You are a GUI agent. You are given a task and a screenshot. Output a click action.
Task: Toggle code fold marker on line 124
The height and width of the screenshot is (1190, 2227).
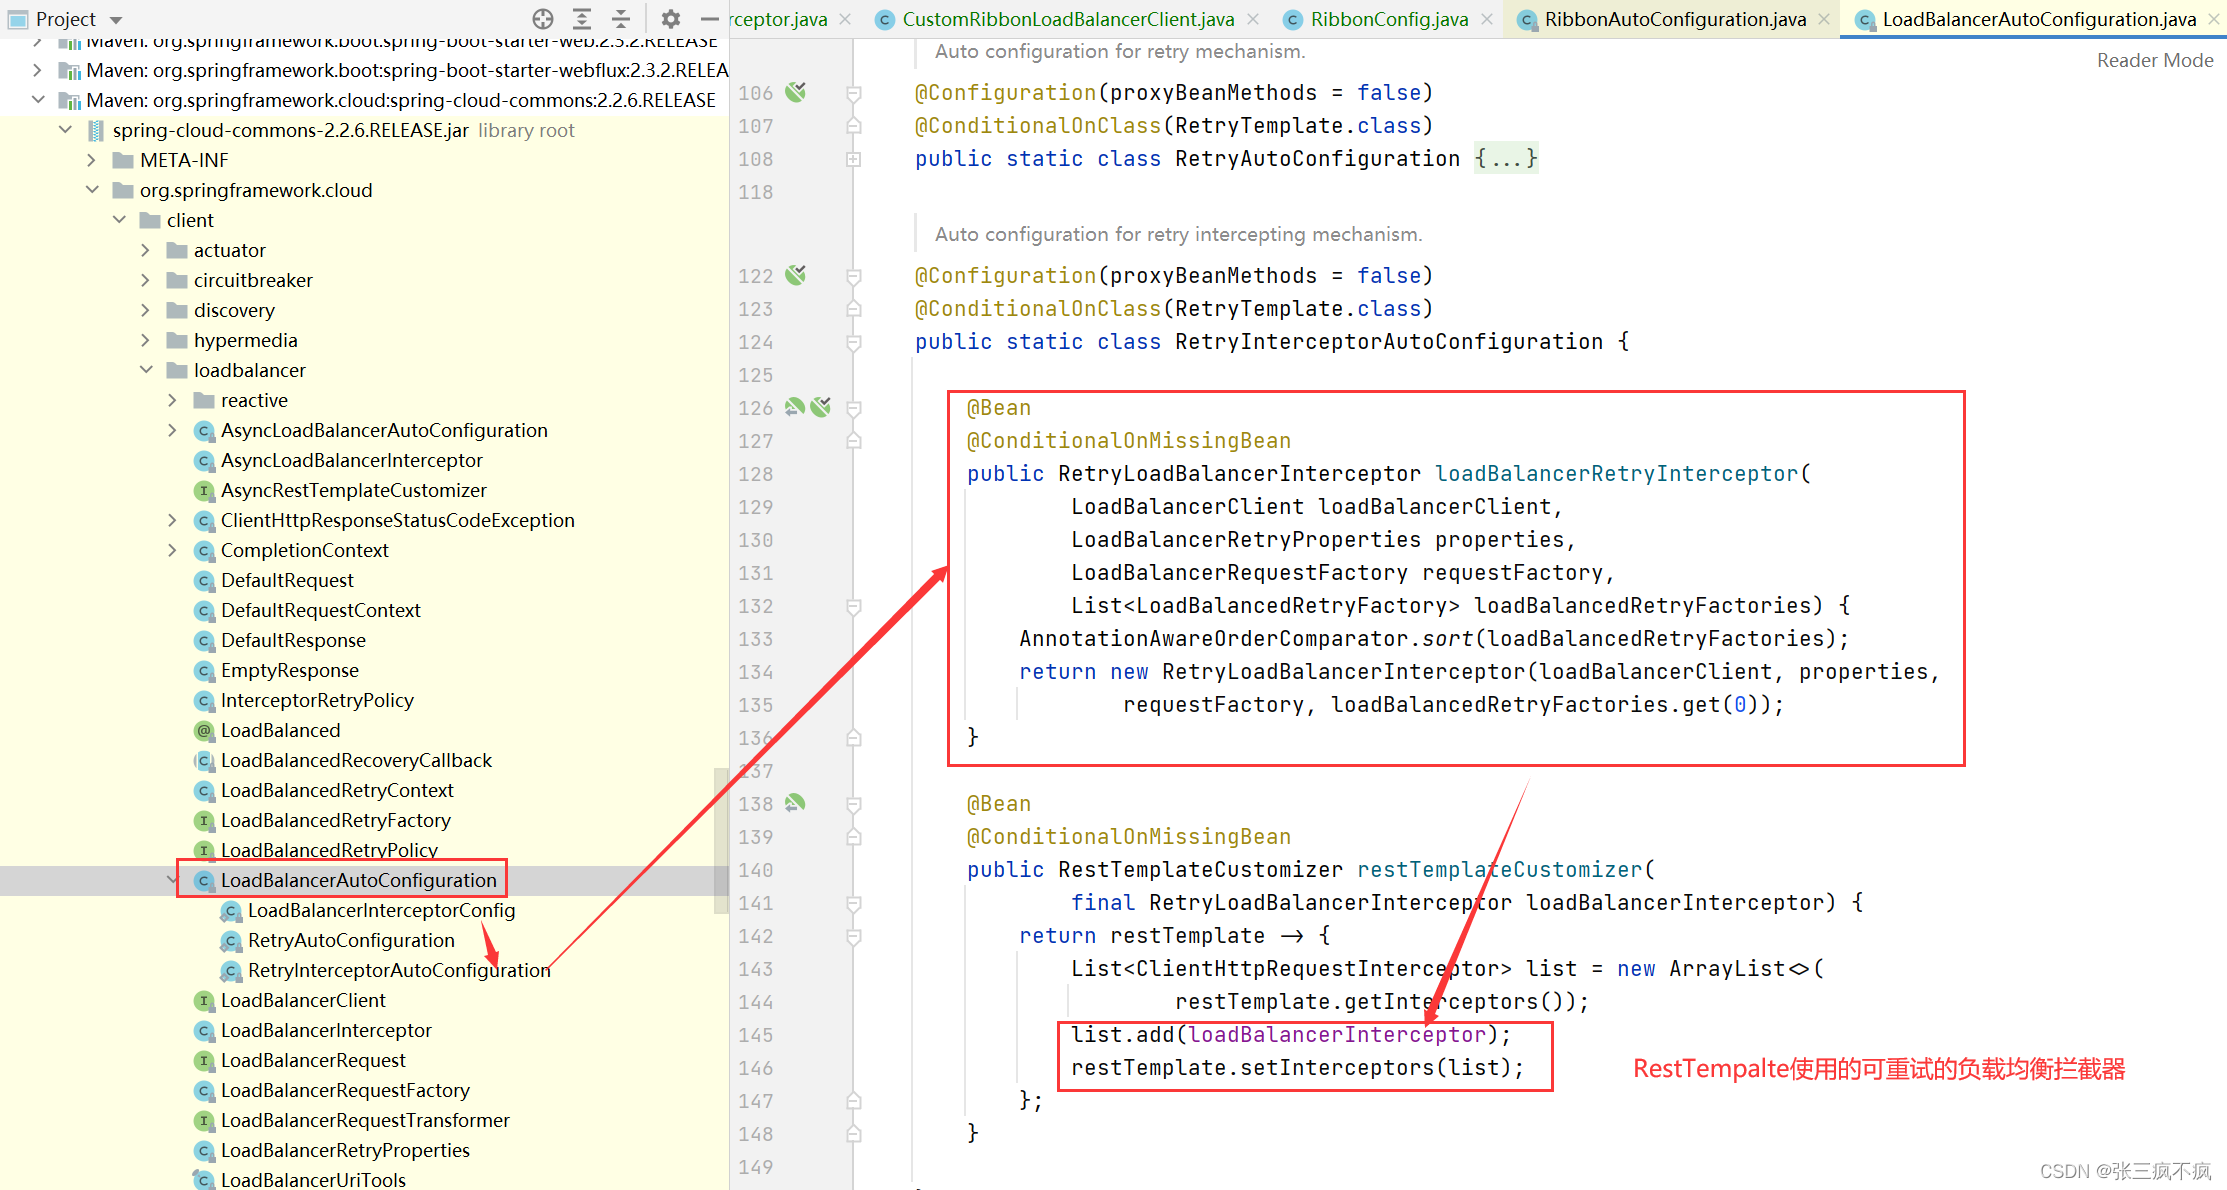pos(854,342)
